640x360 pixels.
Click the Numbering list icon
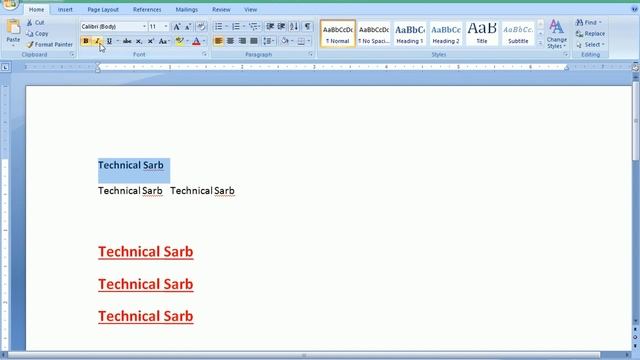coord(236,27)
